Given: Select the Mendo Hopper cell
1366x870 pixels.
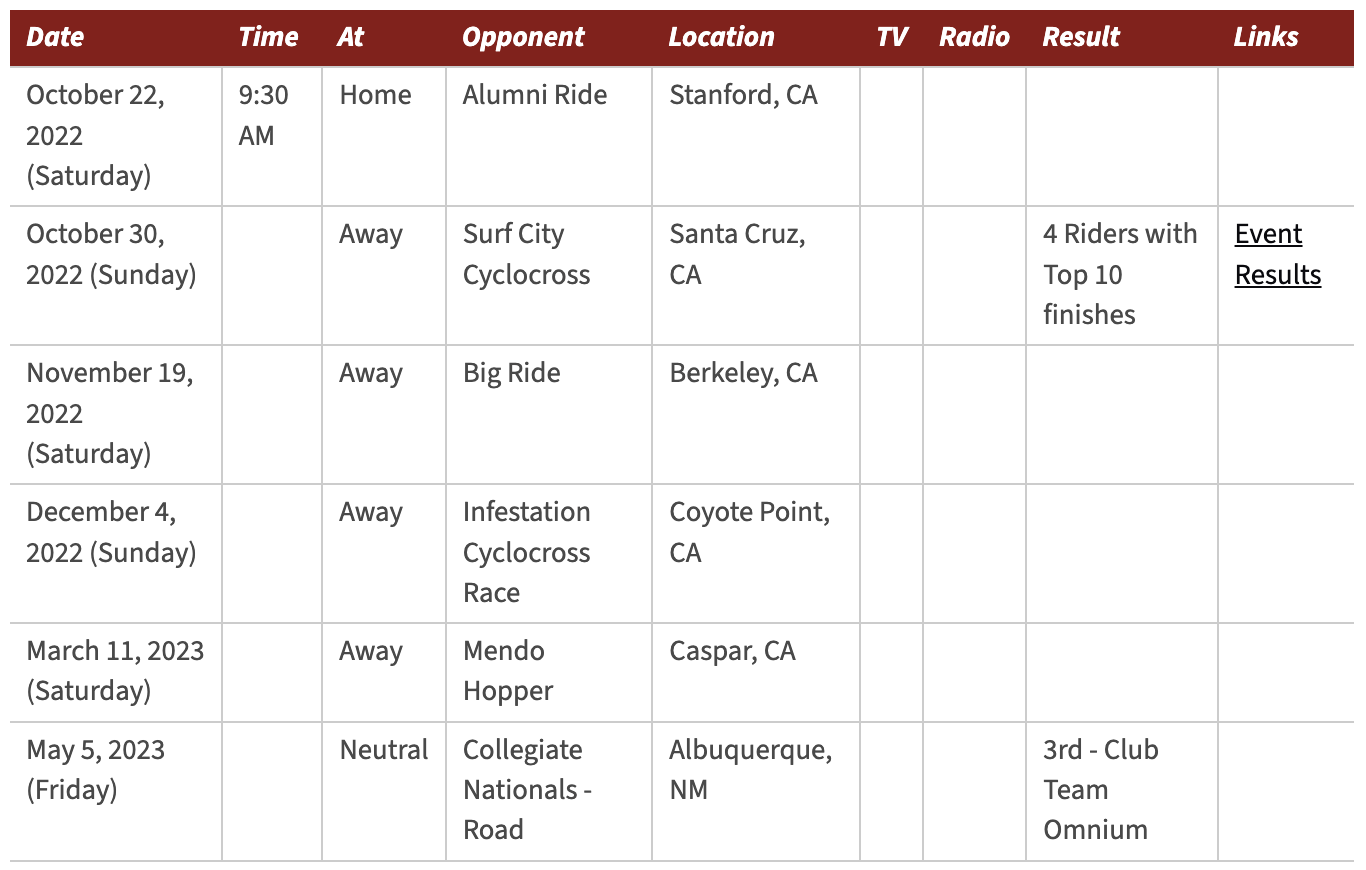Looking at the screenshot, I should click(549, 672).
